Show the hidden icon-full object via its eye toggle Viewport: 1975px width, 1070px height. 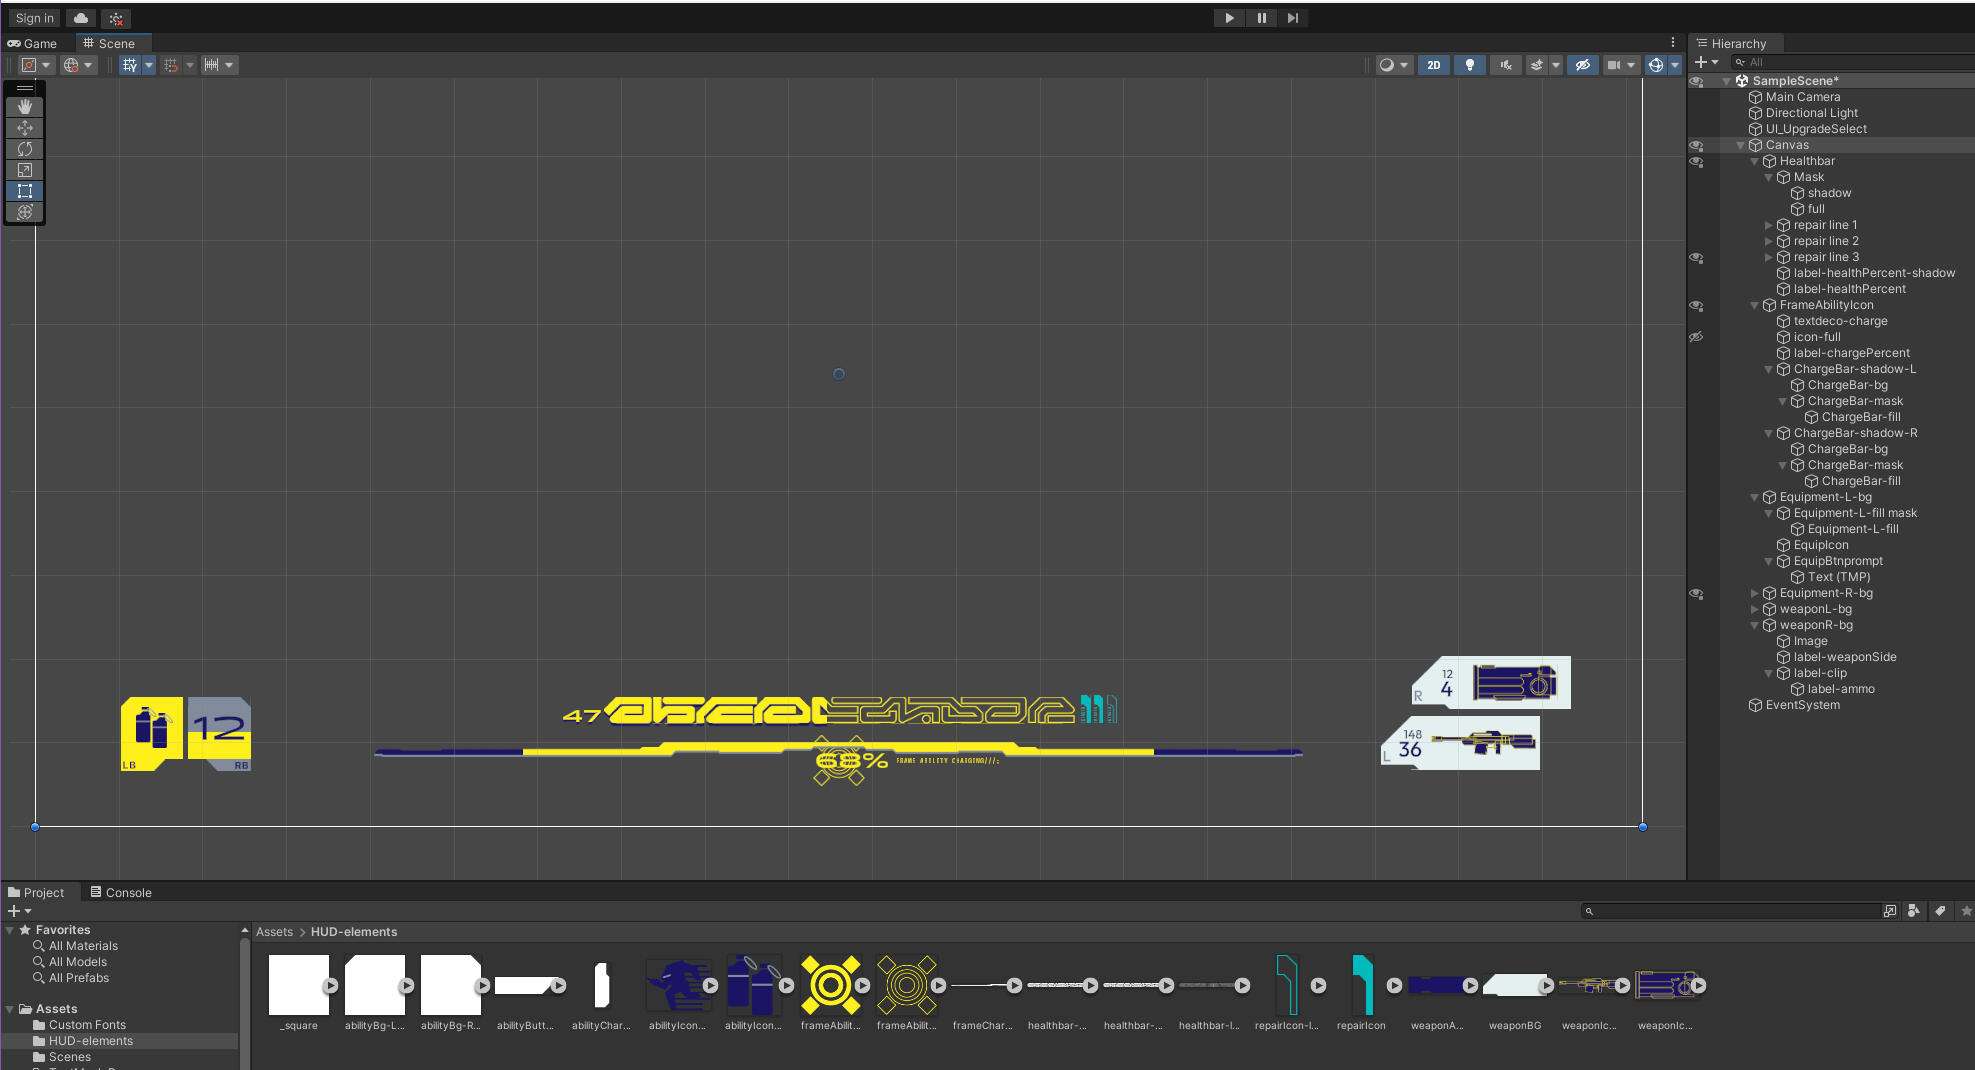pos(1697,337)
